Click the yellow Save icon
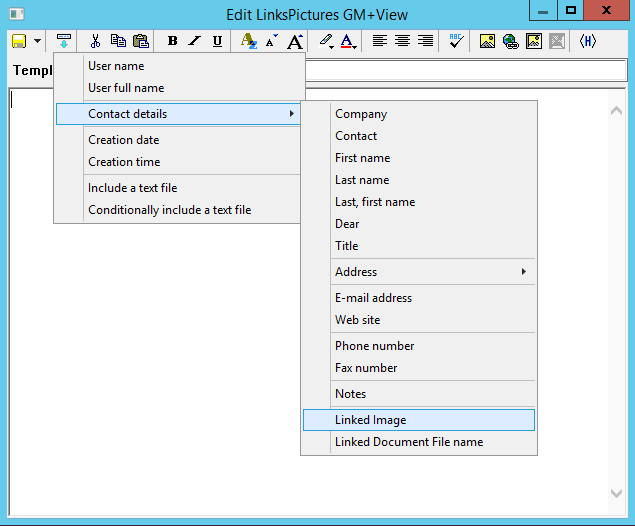The height and width of the screenshot is (526, 635). tap(18, 41)
